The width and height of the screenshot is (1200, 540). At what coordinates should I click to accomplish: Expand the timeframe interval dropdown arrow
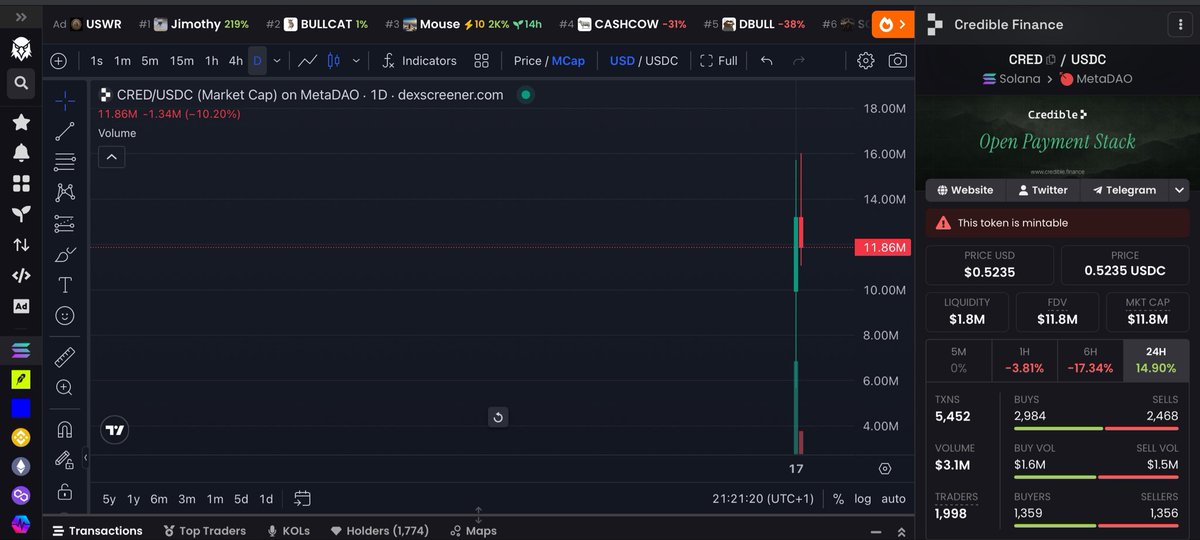(x=277, y=61)
